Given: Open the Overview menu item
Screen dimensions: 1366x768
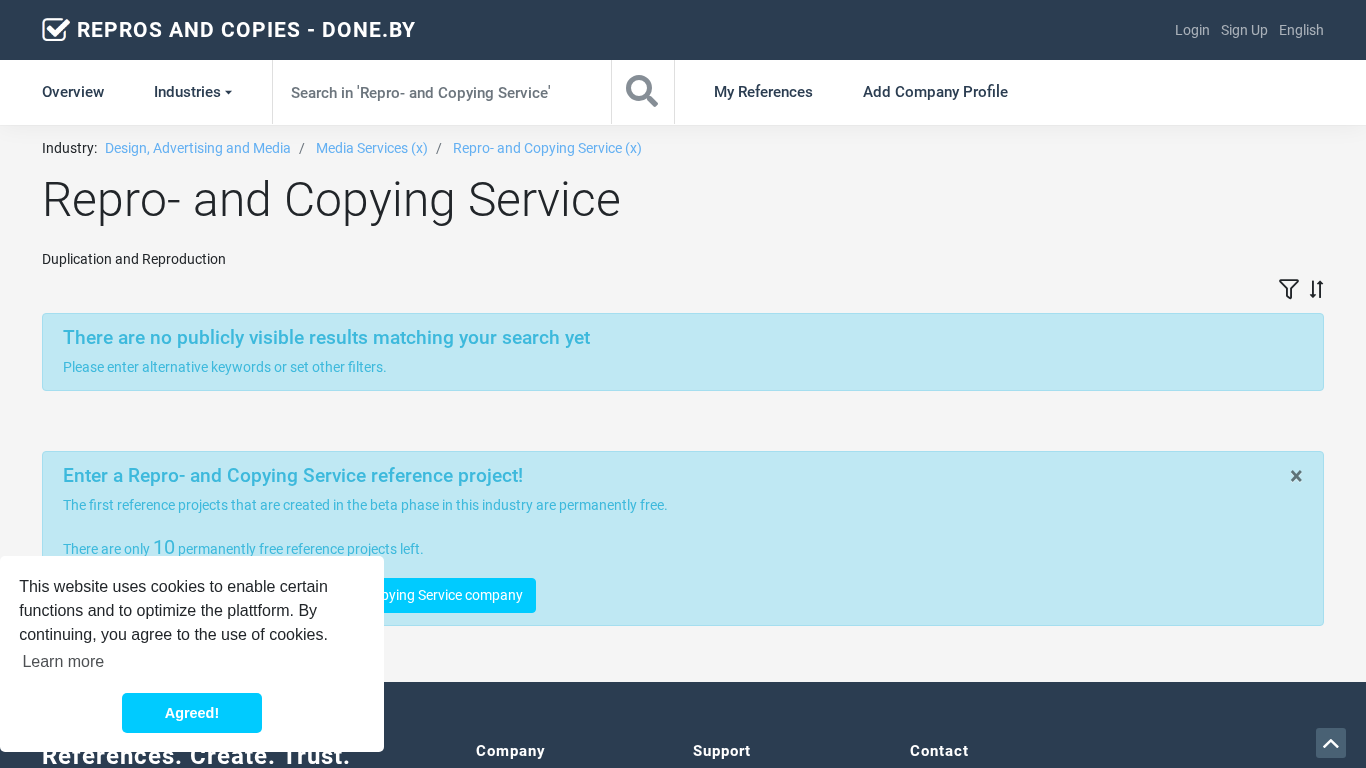Looking at the screenshot, I should [73, 92].
